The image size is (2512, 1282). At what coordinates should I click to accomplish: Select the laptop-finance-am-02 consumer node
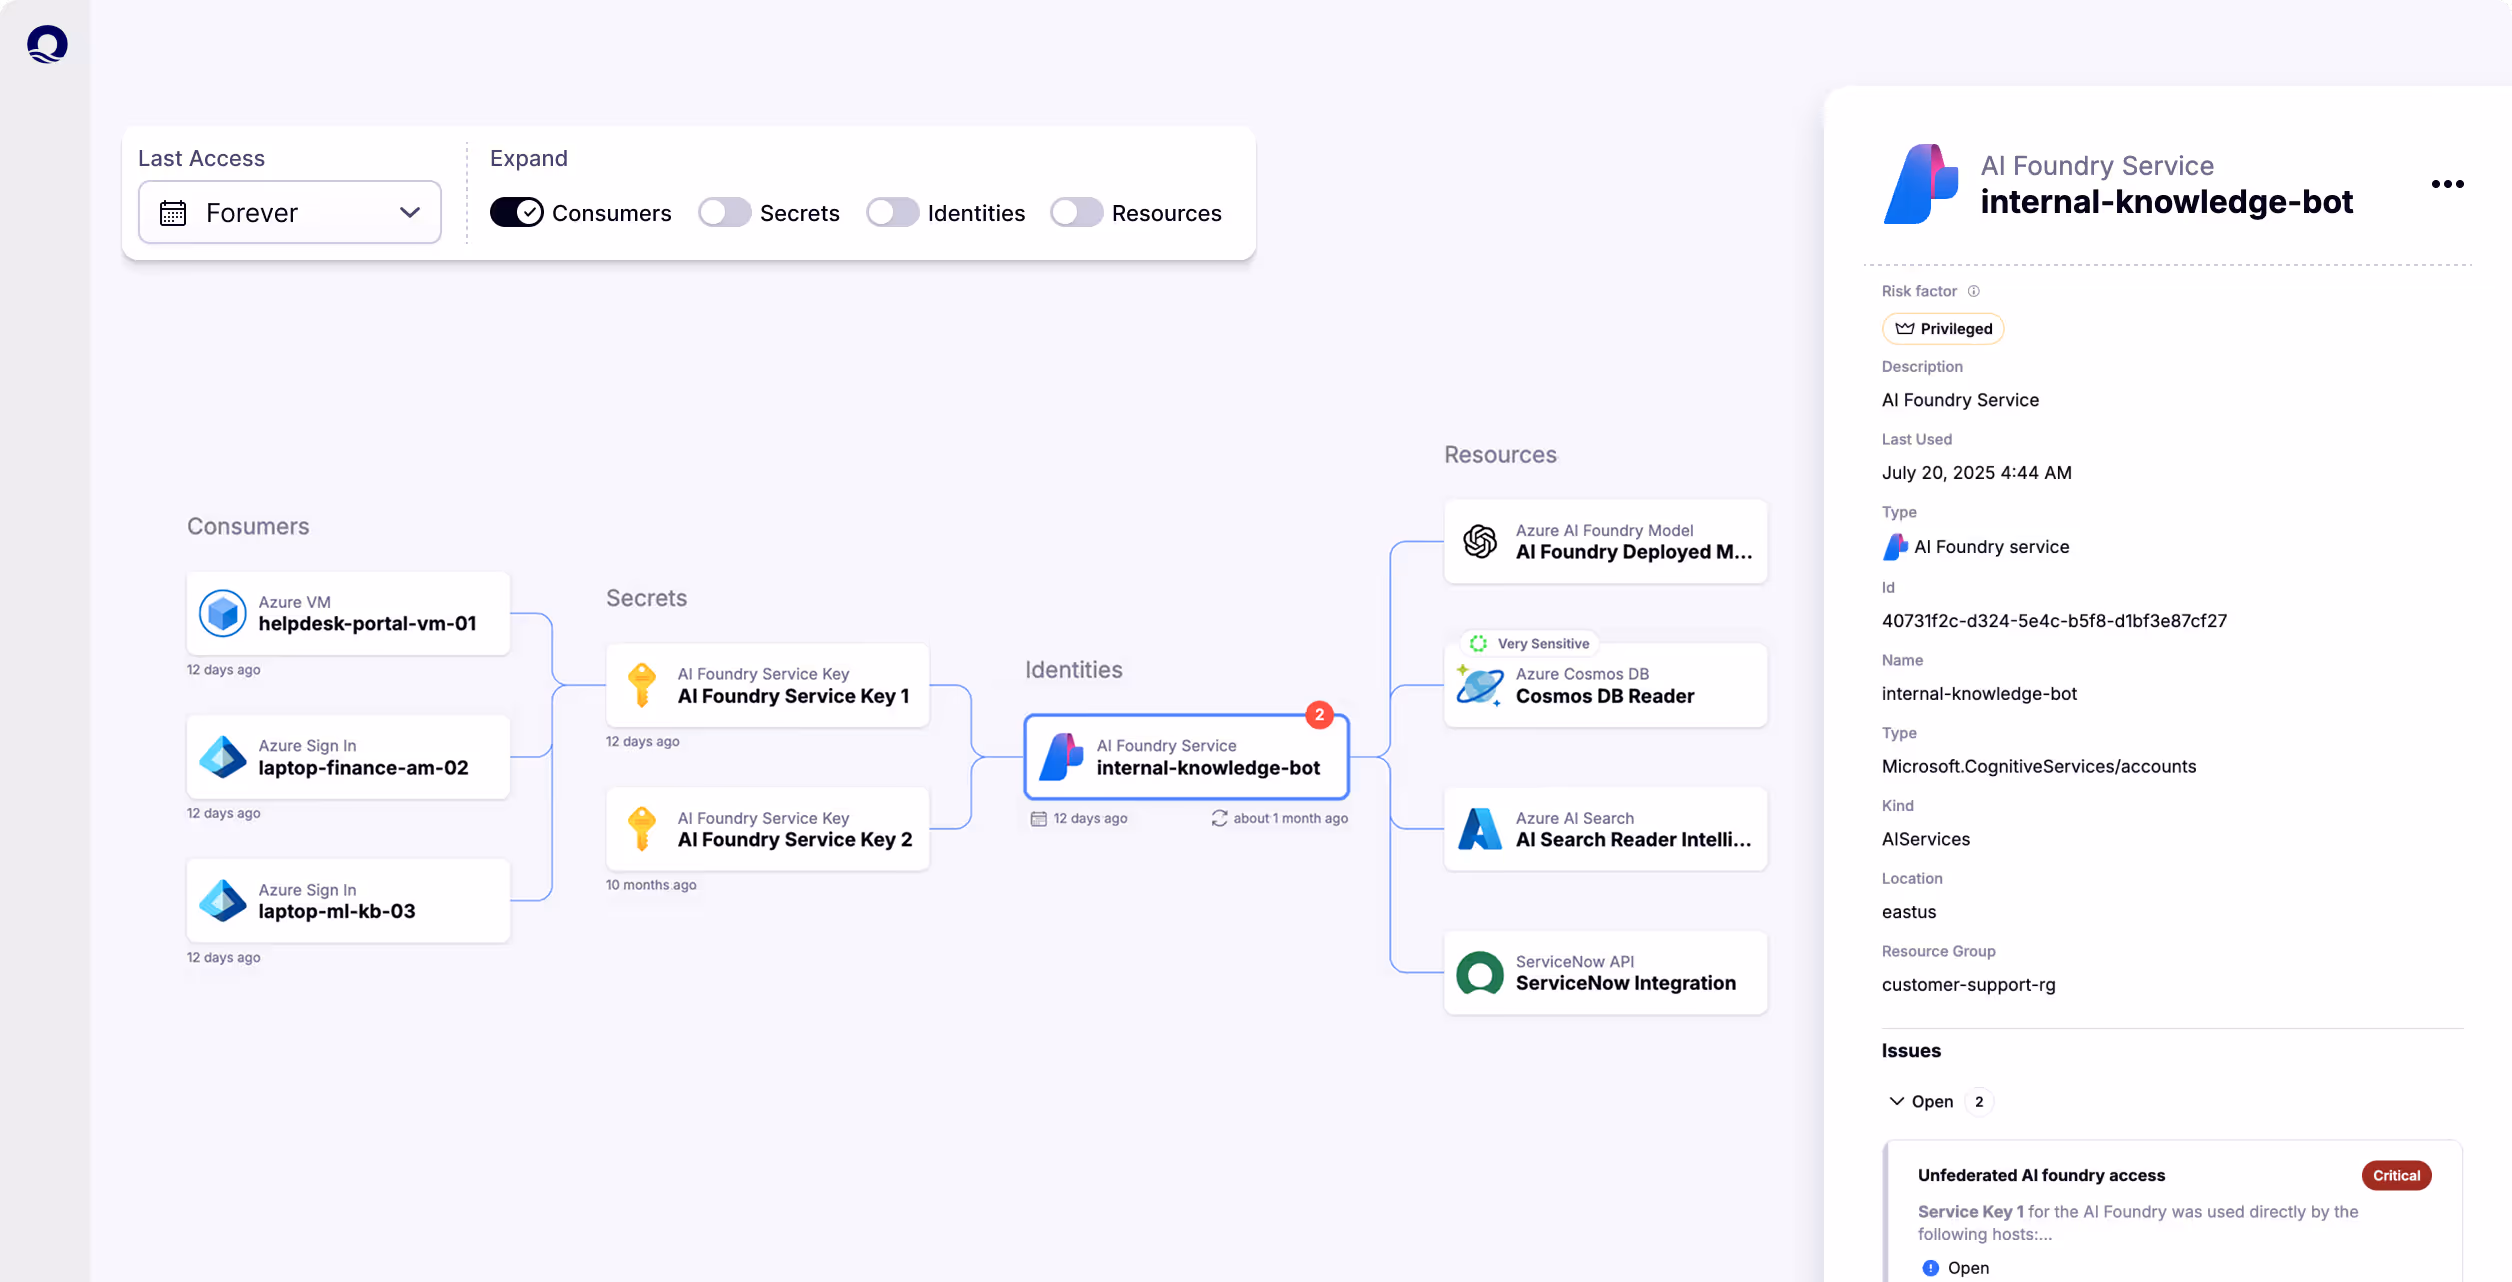click(x=348, y=757)
